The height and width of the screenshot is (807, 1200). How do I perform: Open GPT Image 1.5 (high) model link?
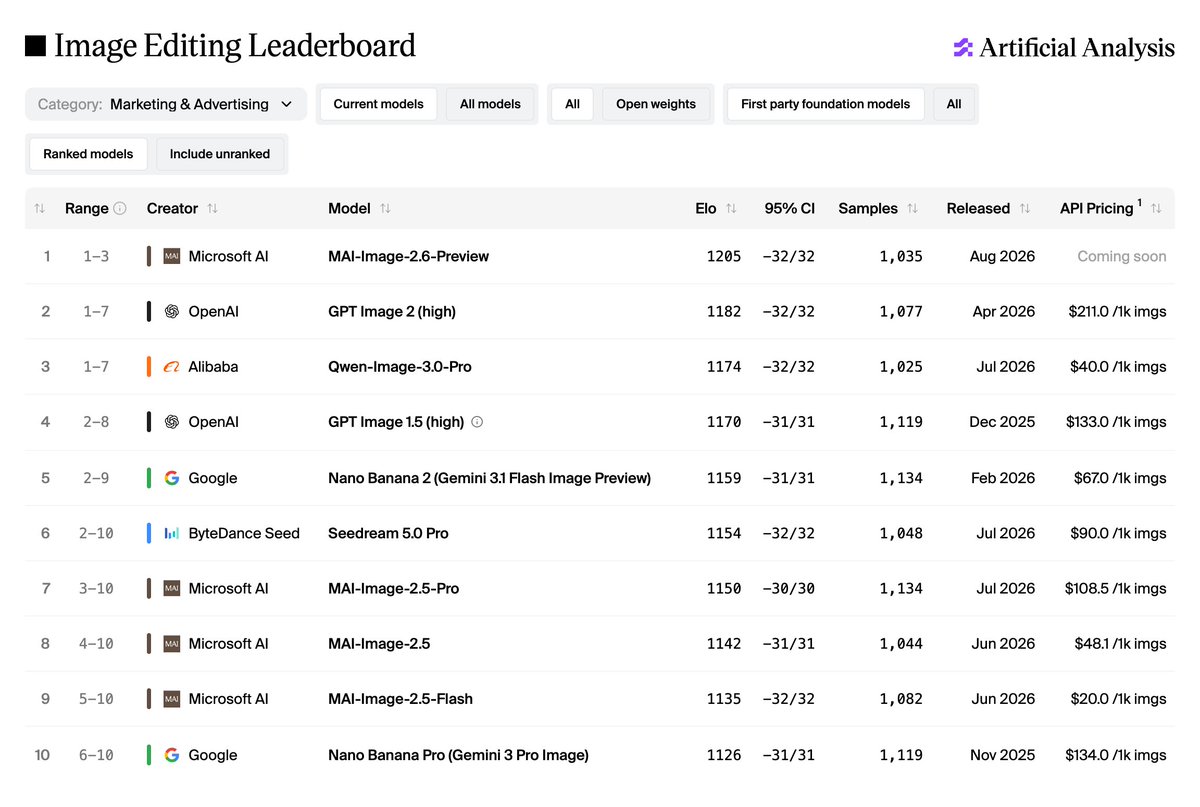point(395,422)
